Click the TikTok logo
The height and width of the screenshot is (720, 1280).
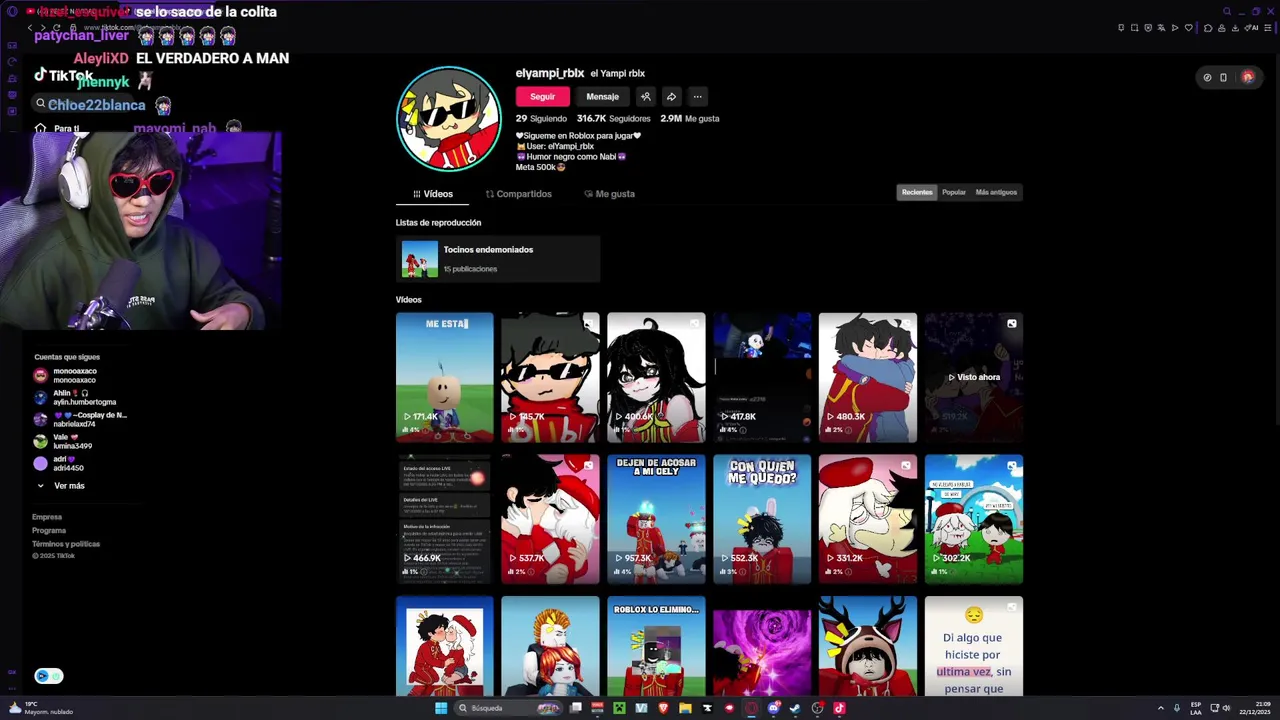63,76
